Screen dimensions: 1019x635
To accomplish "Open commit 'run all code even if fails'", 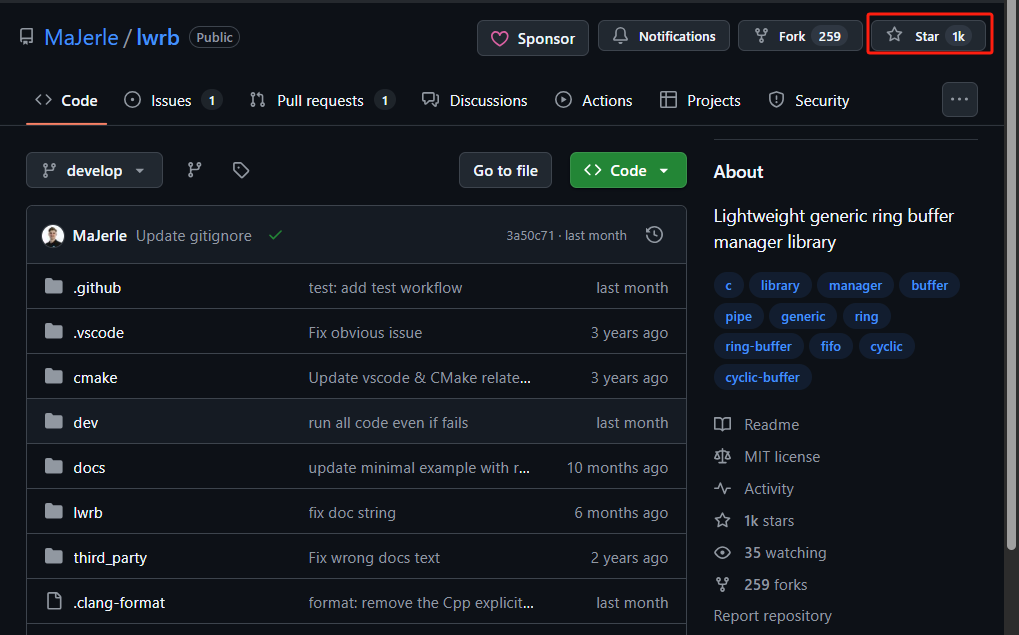I will click(x=389, y=422).
